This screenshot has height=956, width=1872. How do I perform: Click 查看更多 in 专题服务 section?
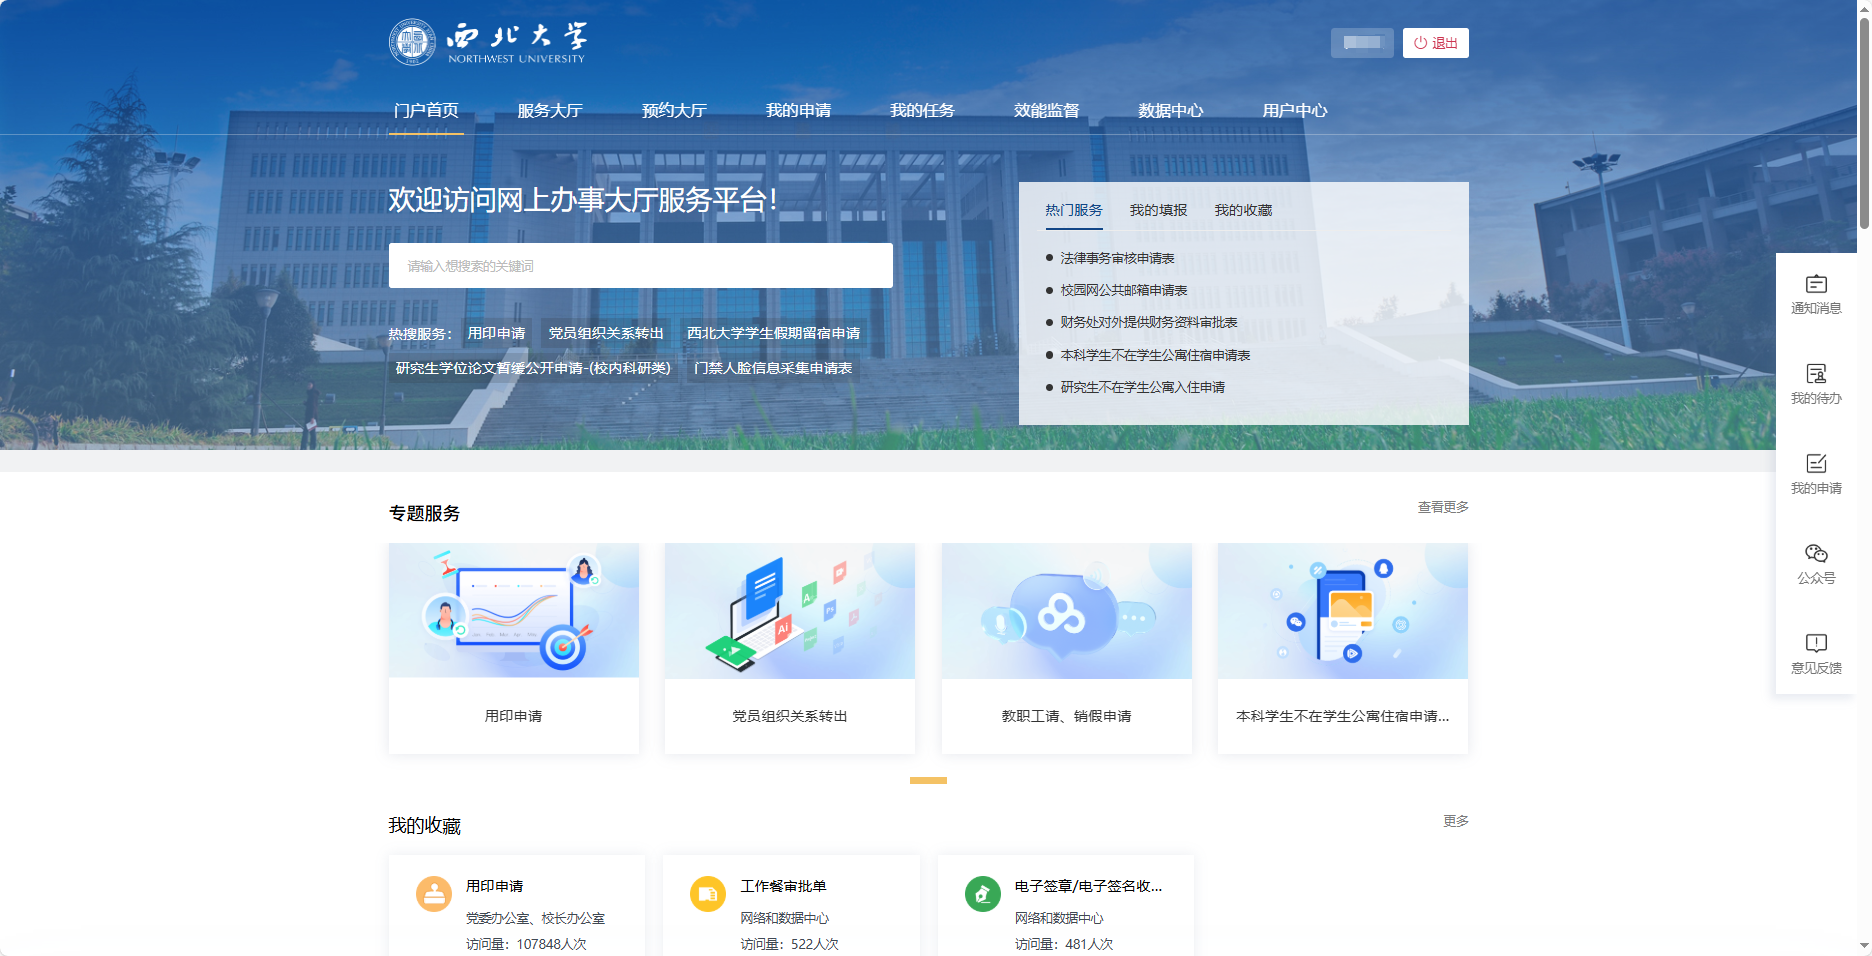click(x=1442, y=507)
